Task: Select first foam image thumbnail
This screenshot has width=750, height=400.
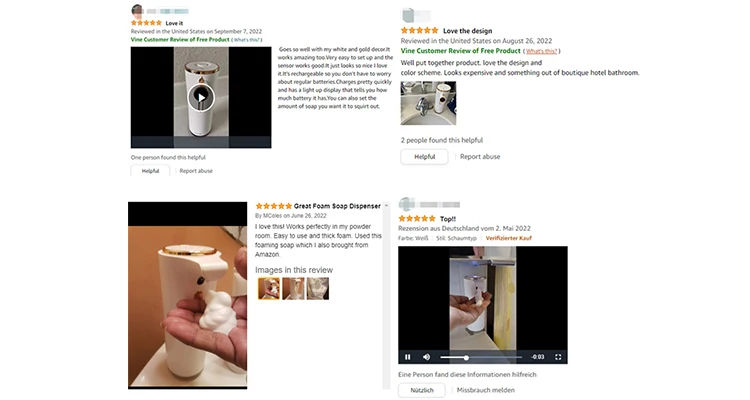Action: pyautogui.click(x=269, y=289)
